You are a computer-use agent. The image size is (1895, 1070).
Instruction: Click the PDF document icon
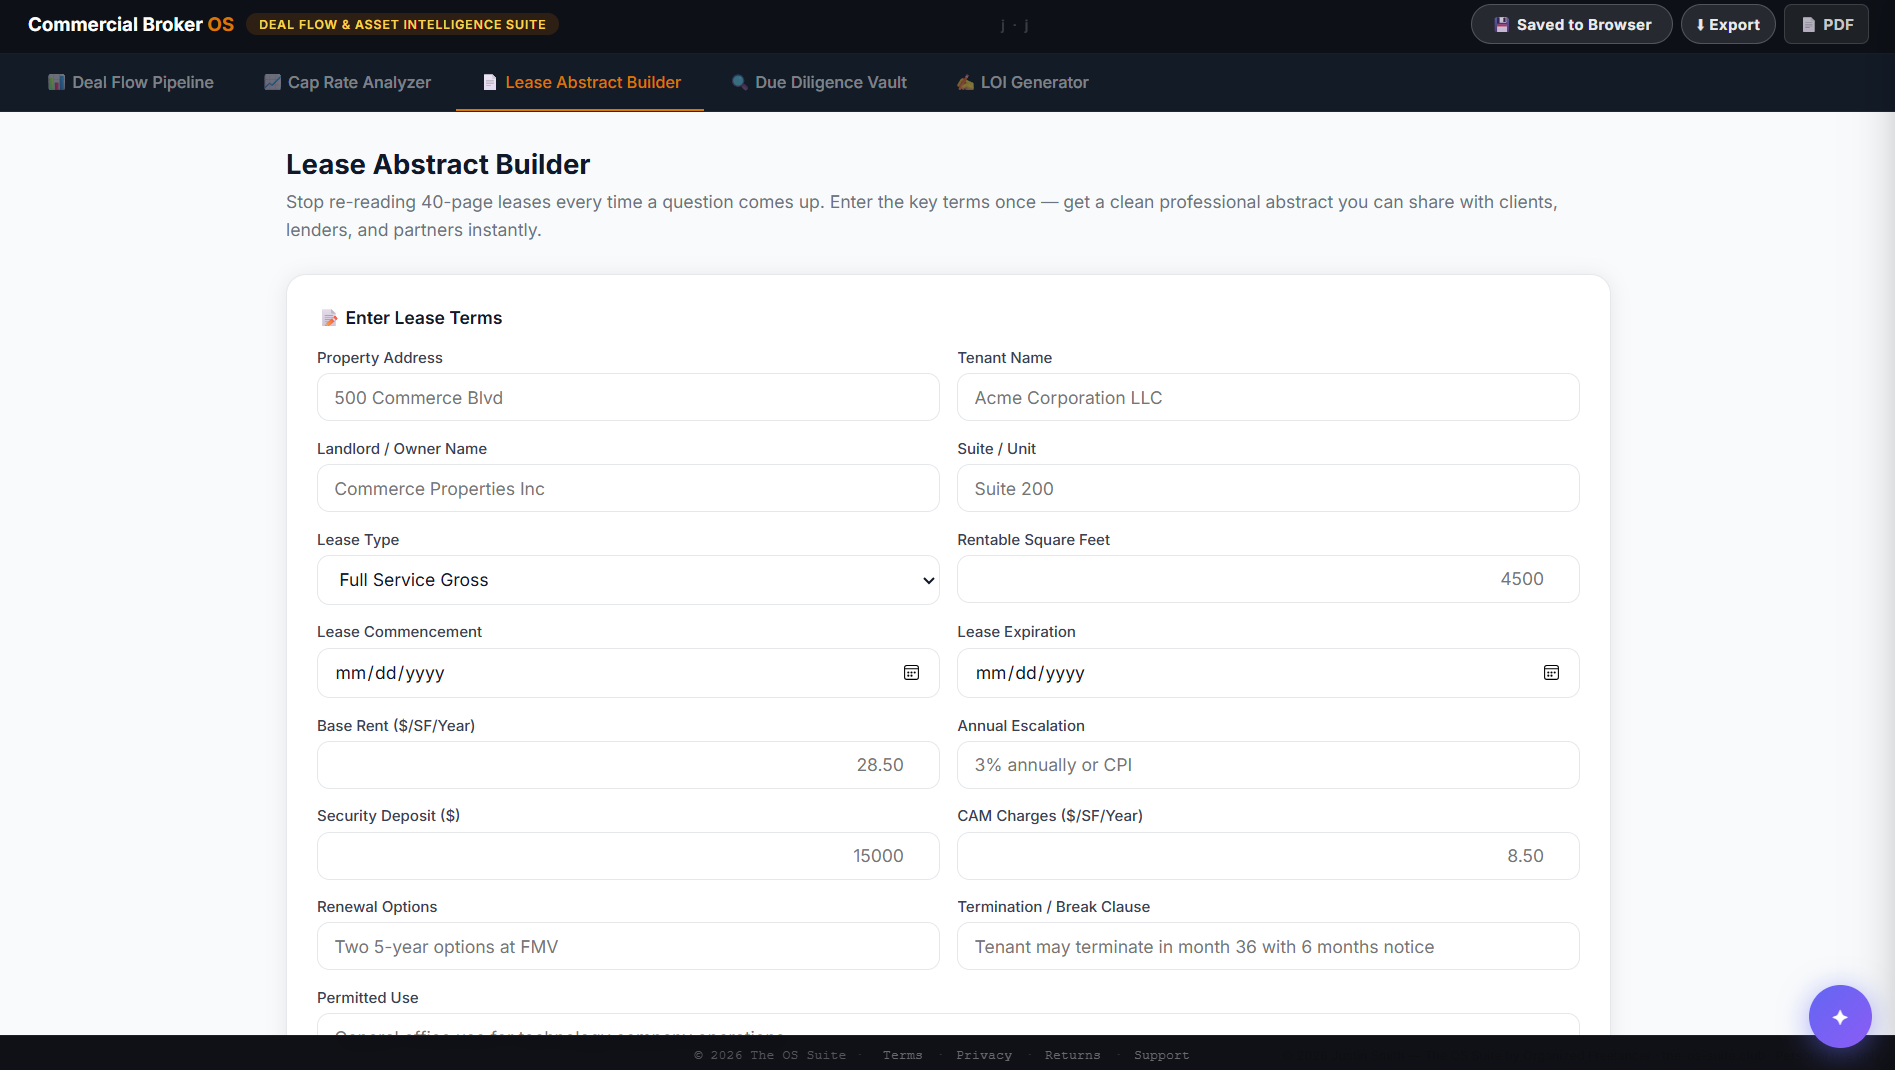pyautogui.click(x=1808, y=25)
